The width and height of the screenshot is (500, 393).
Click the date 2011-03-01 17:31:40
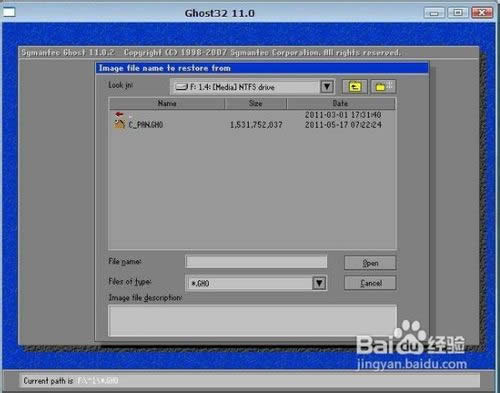tap(343, 115)
